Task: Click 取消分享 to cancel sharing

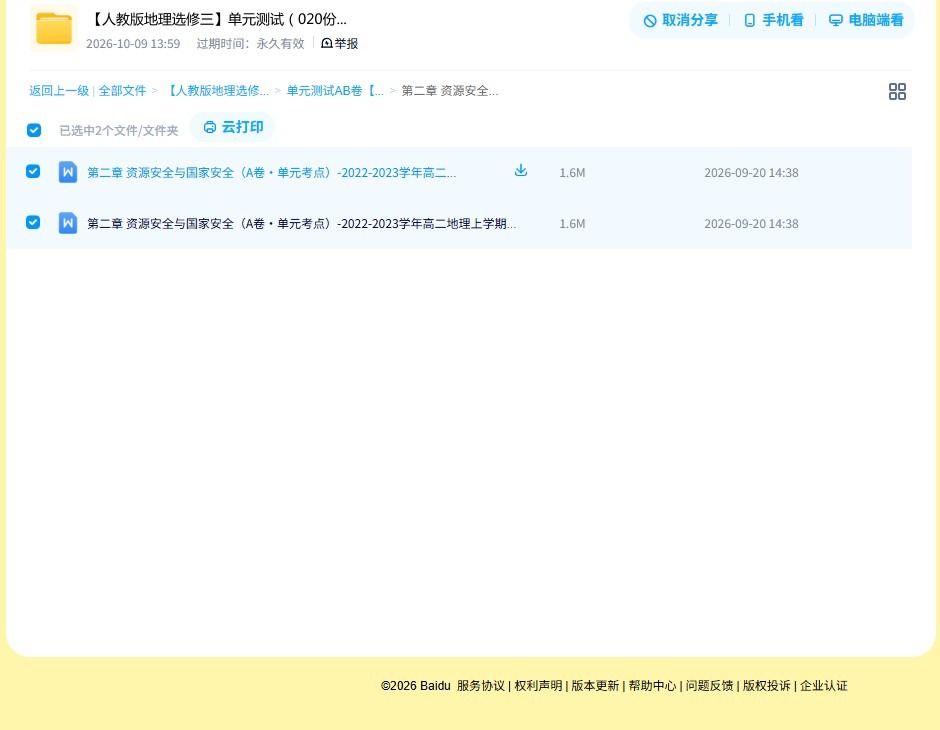Action: [680, 20]
